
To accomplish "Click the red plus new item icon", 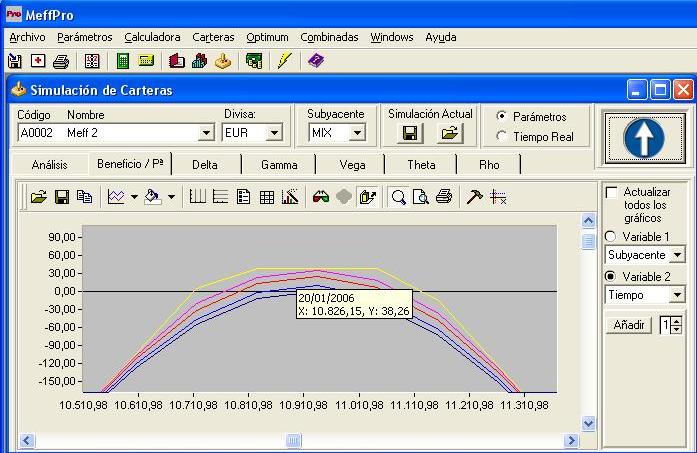I will 38,61.
